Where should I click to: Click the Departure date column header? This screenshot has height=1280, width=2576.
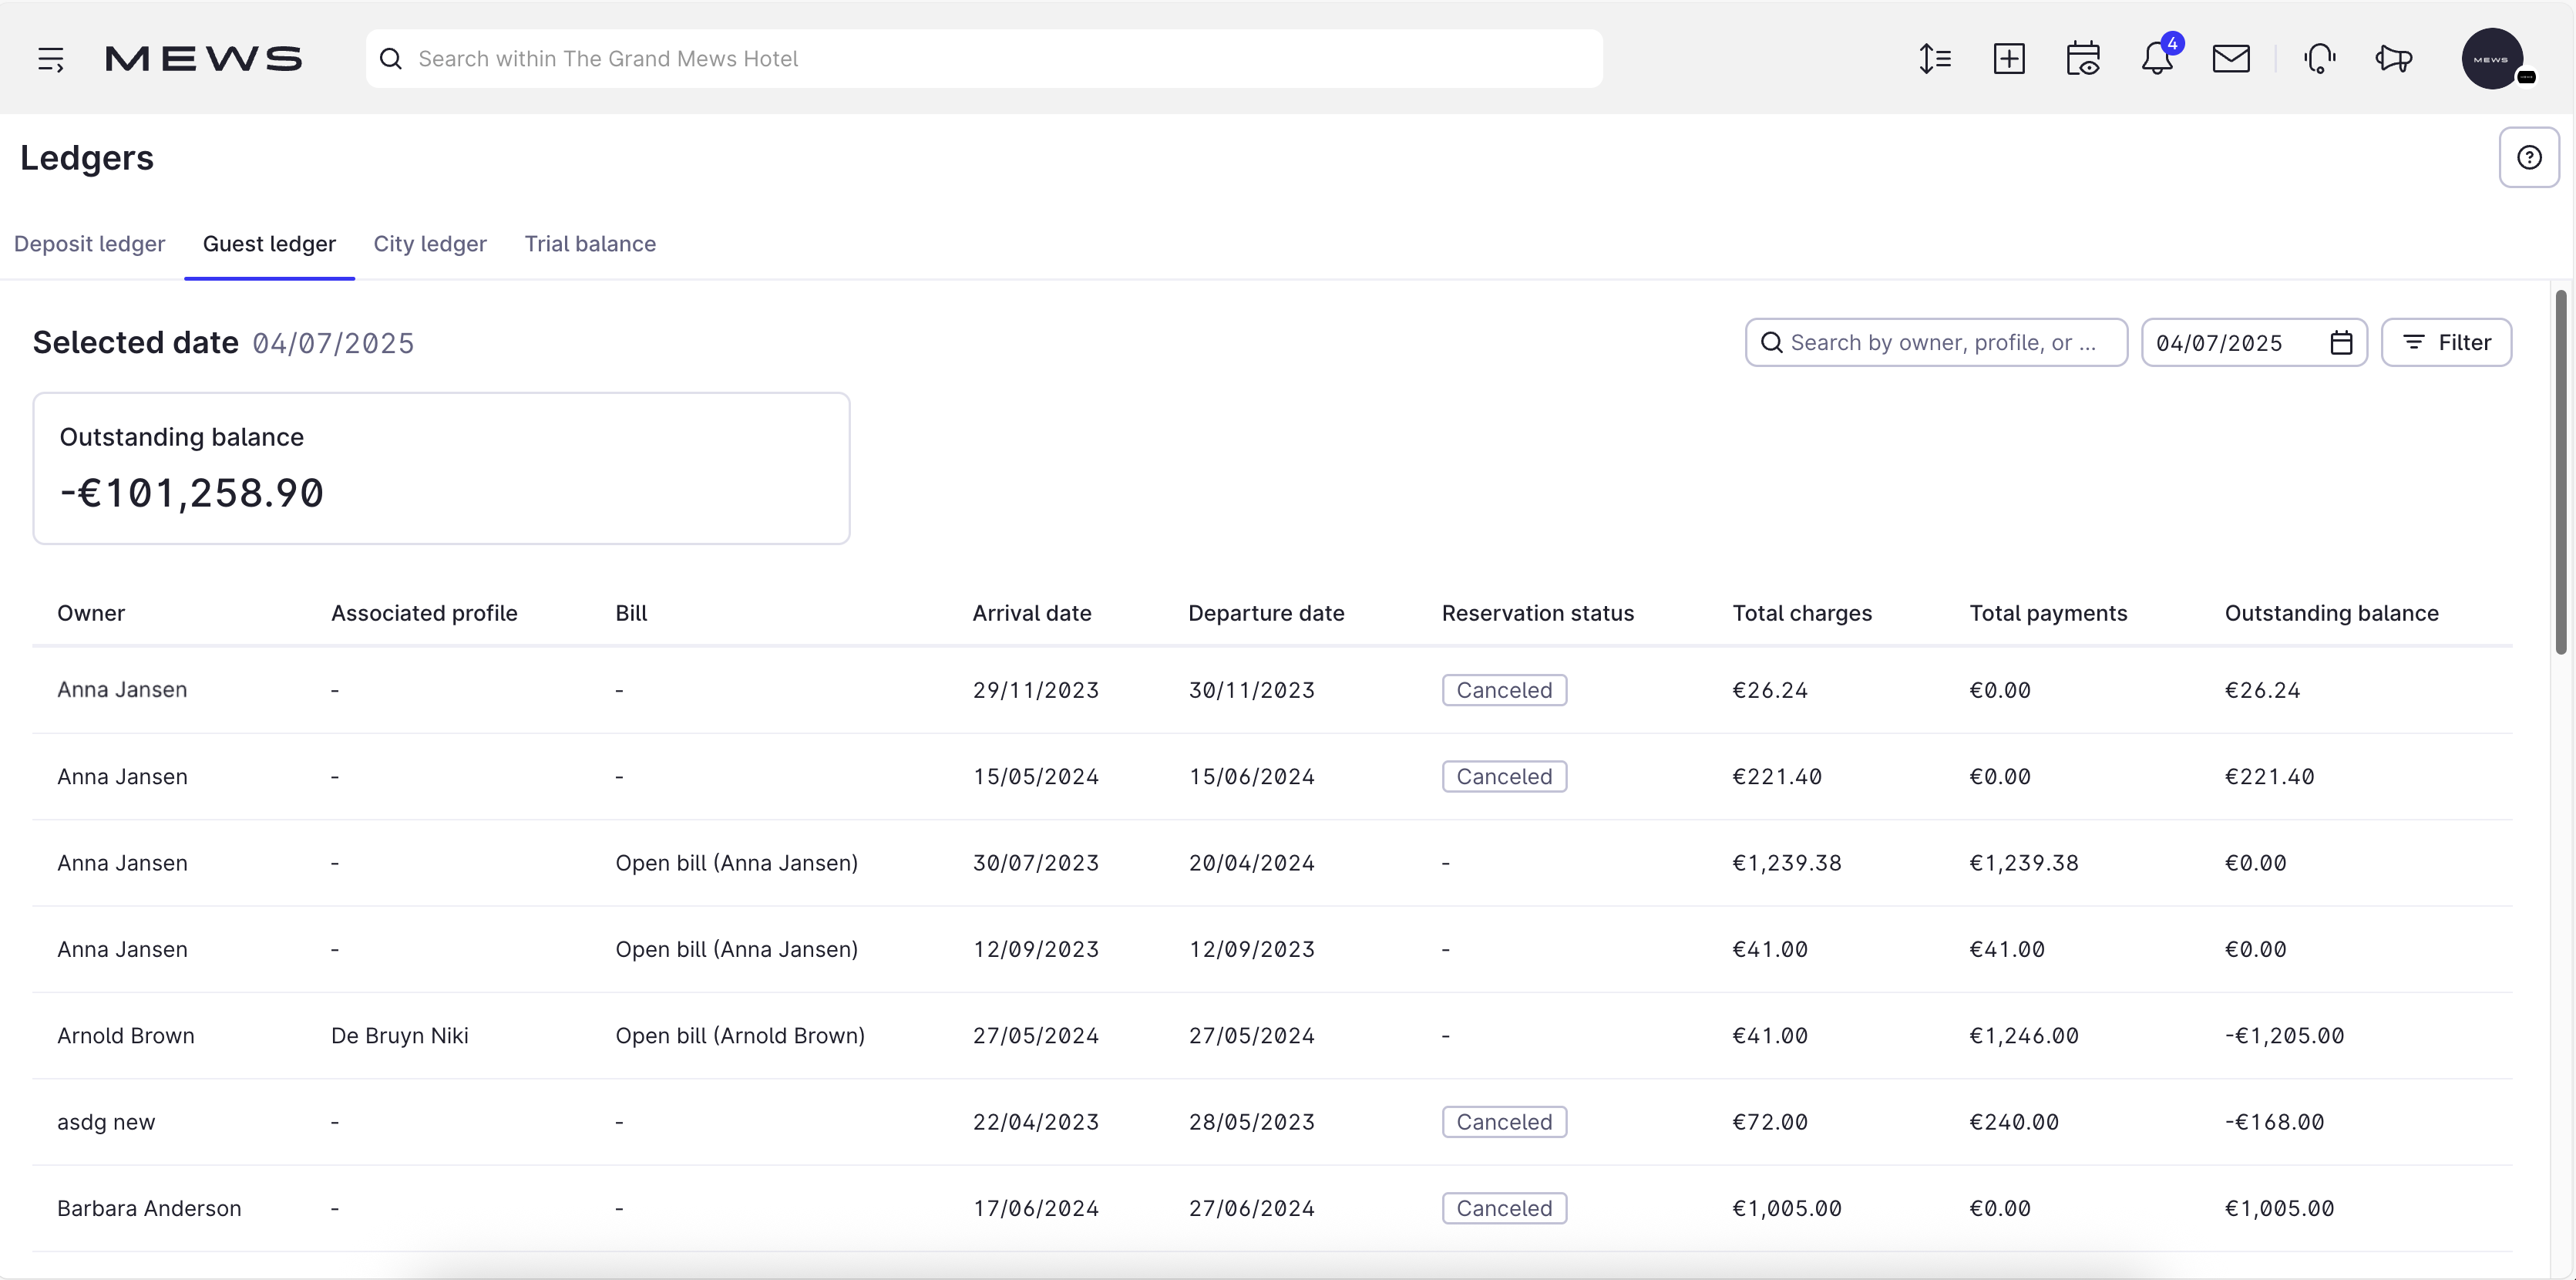click(x=1266, y=613)
